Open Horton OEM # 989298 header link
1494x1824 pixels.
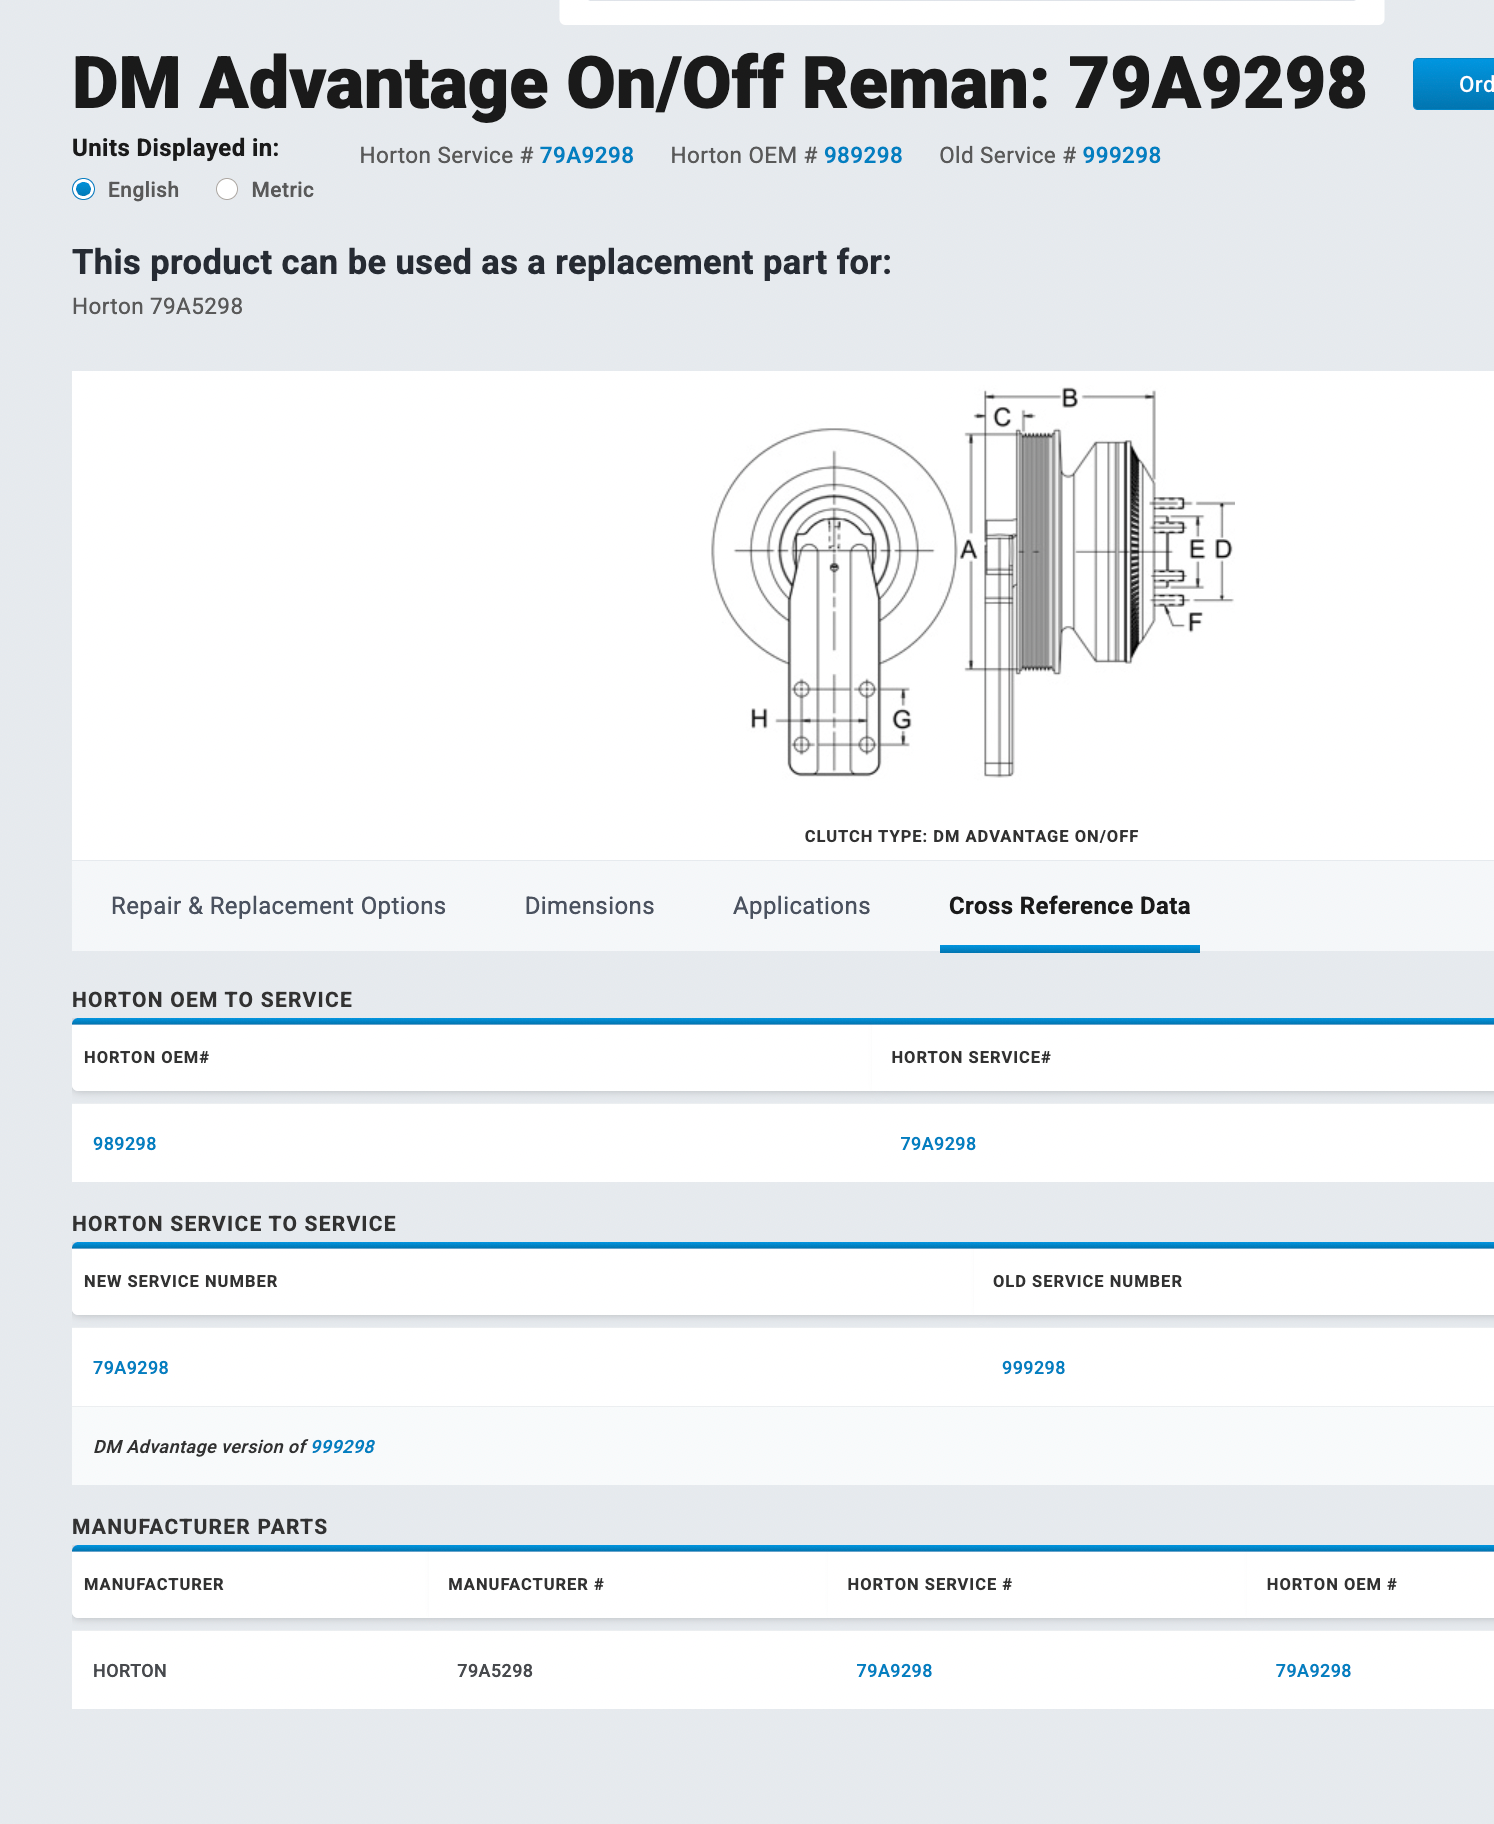click(x=862, y=156)
